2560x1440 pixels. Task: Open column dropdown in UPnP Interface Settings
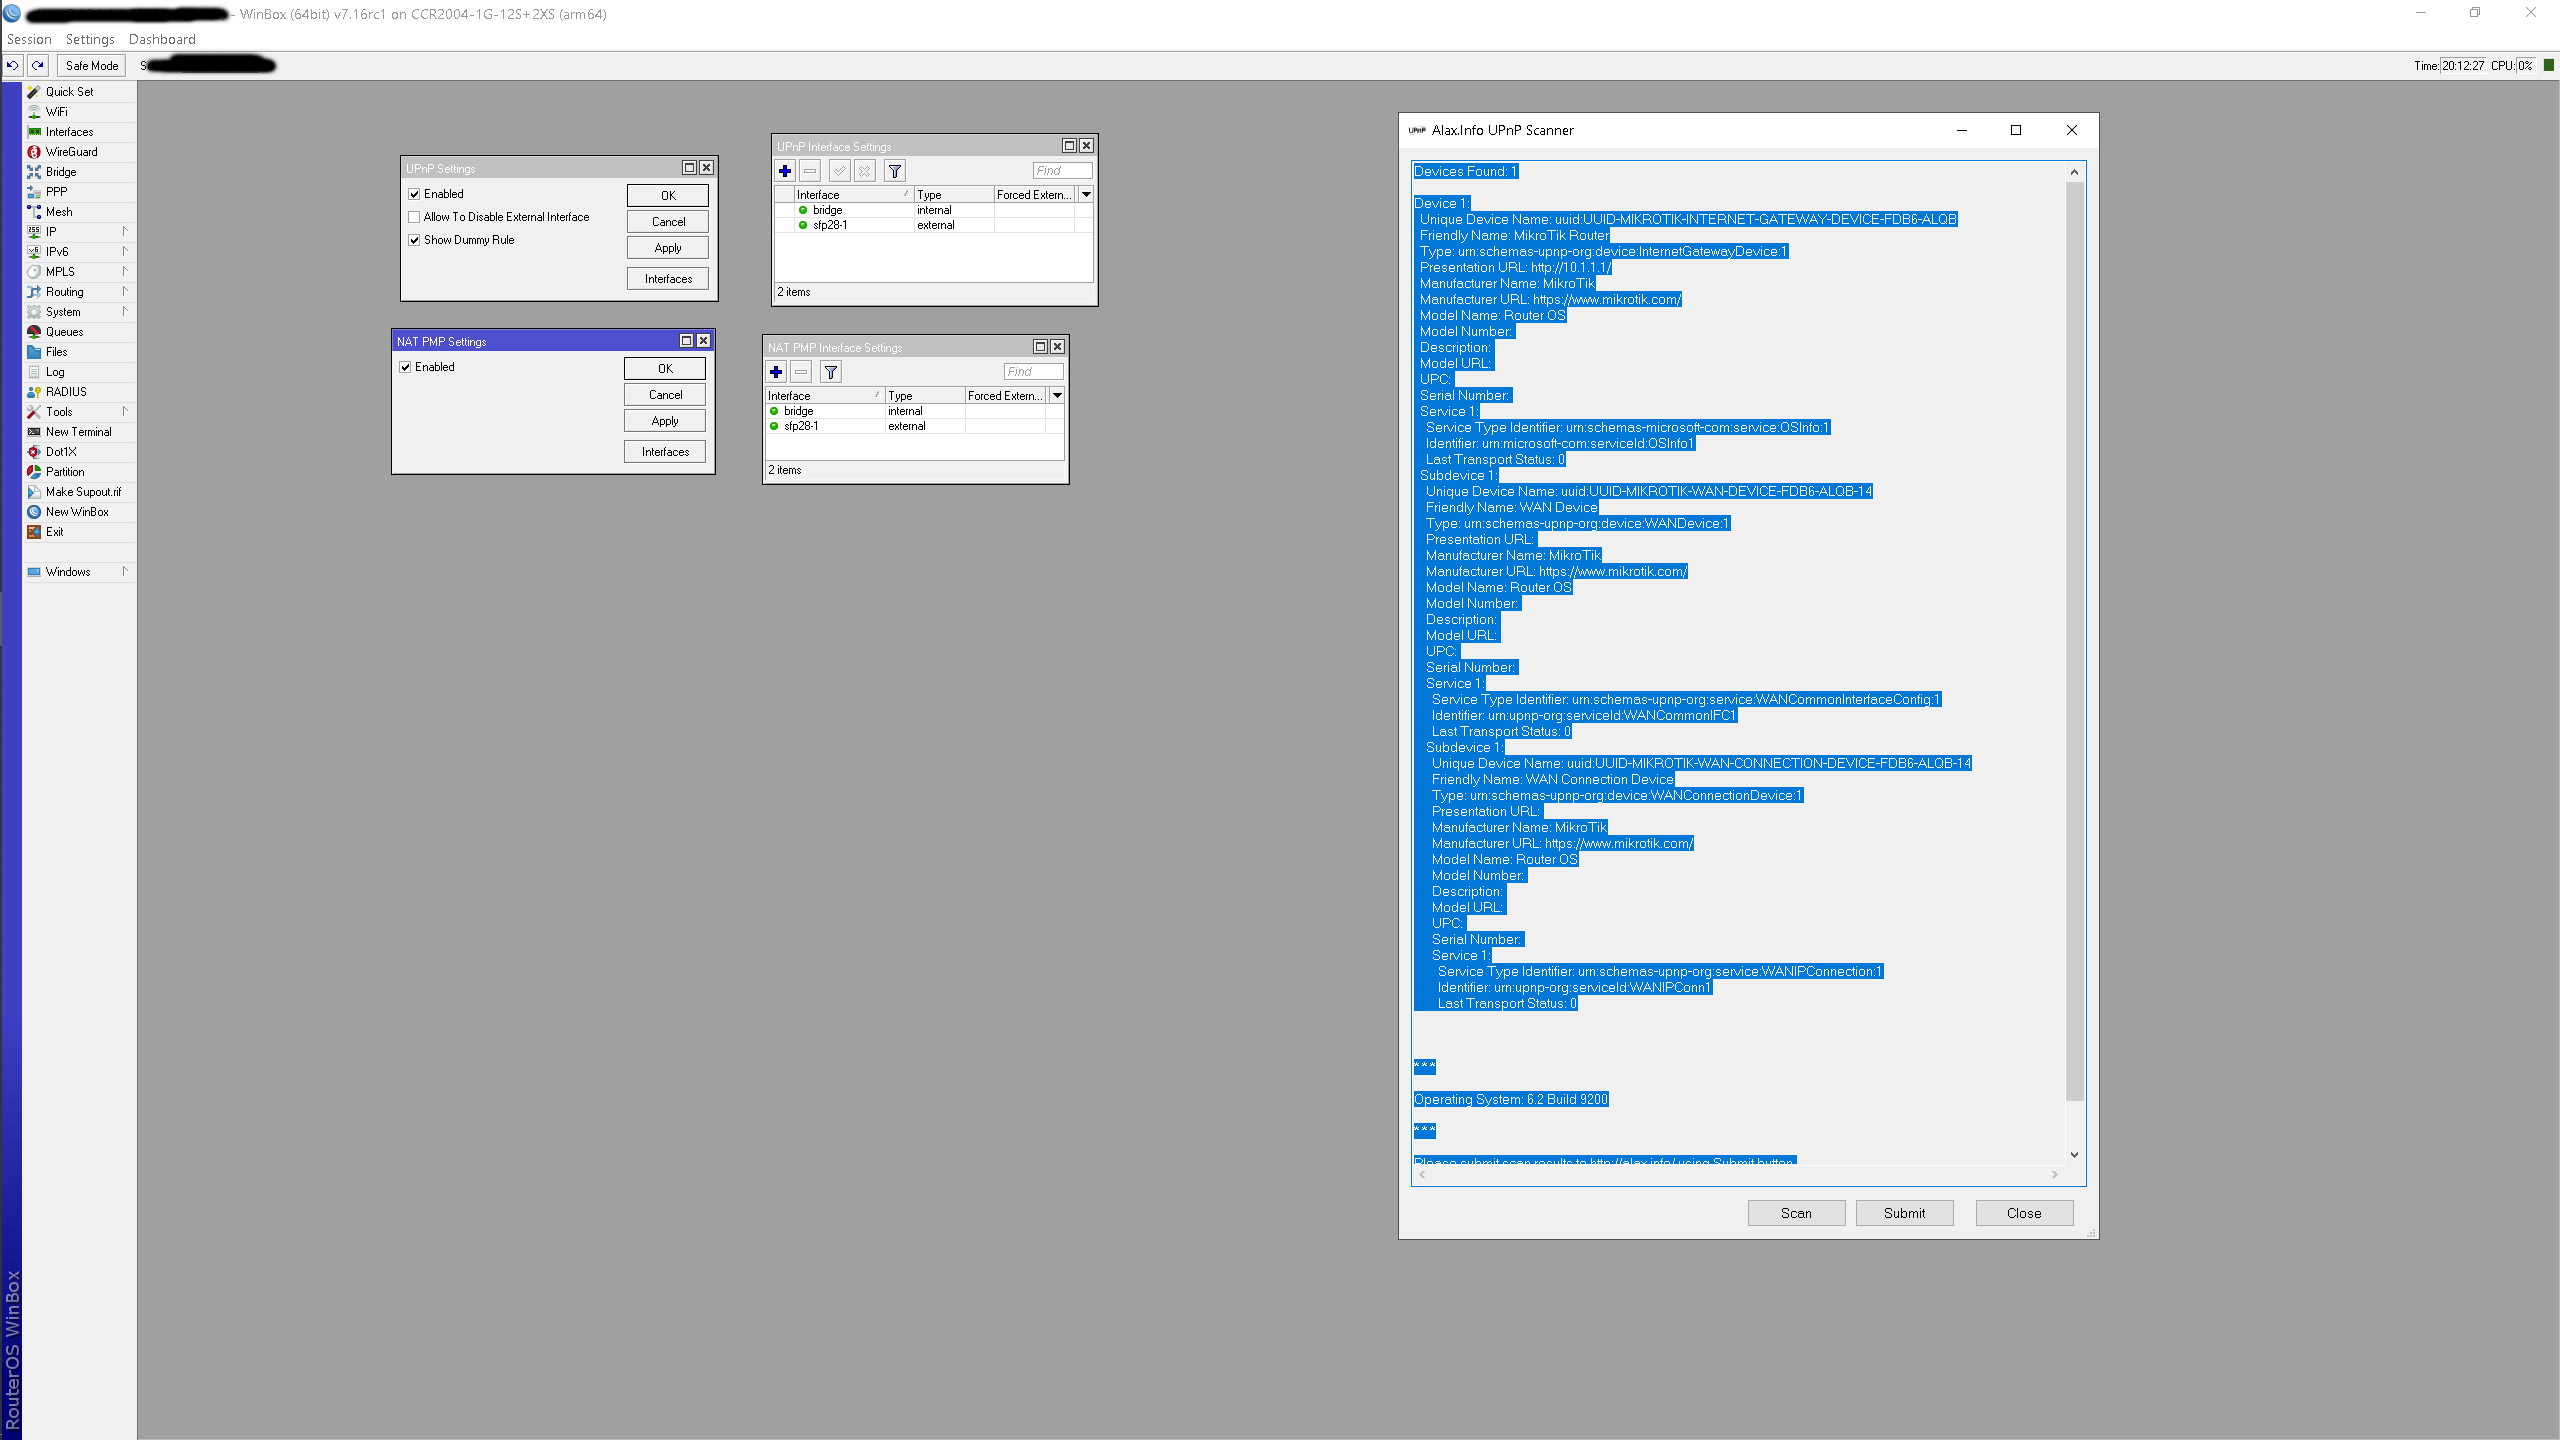[x=1086, y=195]
